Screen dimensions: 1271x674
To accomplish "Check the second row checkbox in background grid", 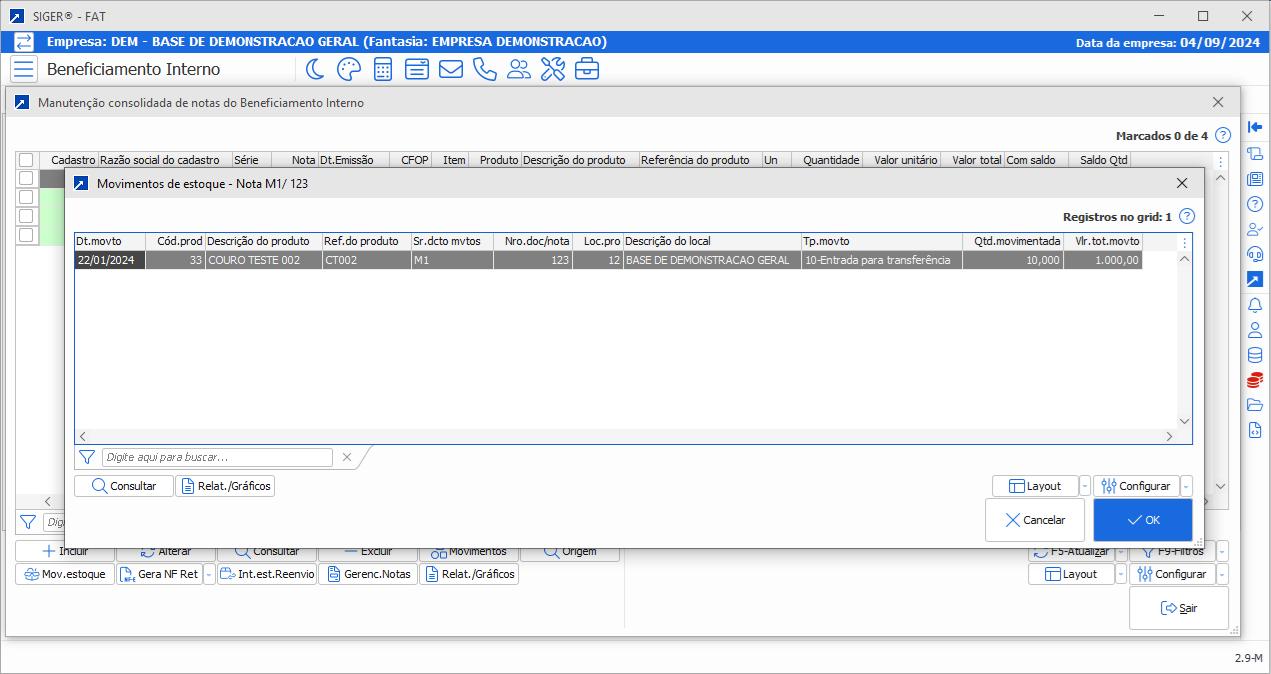I will 26,197.
